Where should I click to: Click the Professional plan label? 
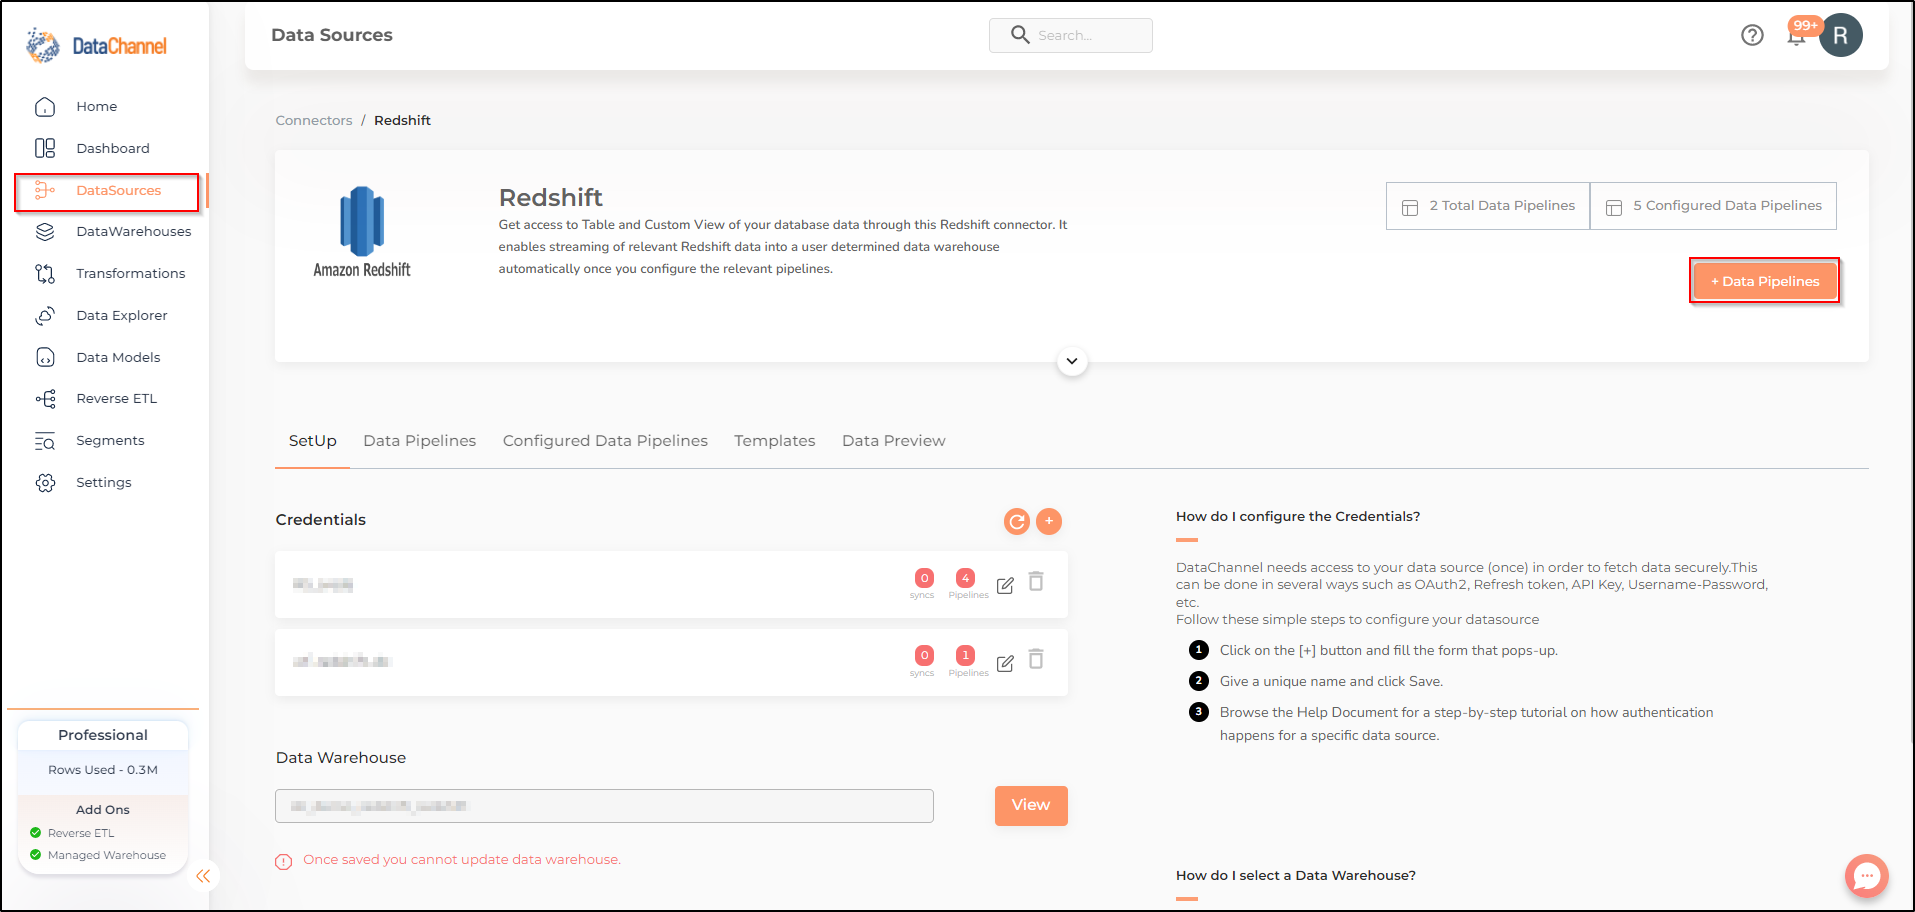[x=103, y=735]
